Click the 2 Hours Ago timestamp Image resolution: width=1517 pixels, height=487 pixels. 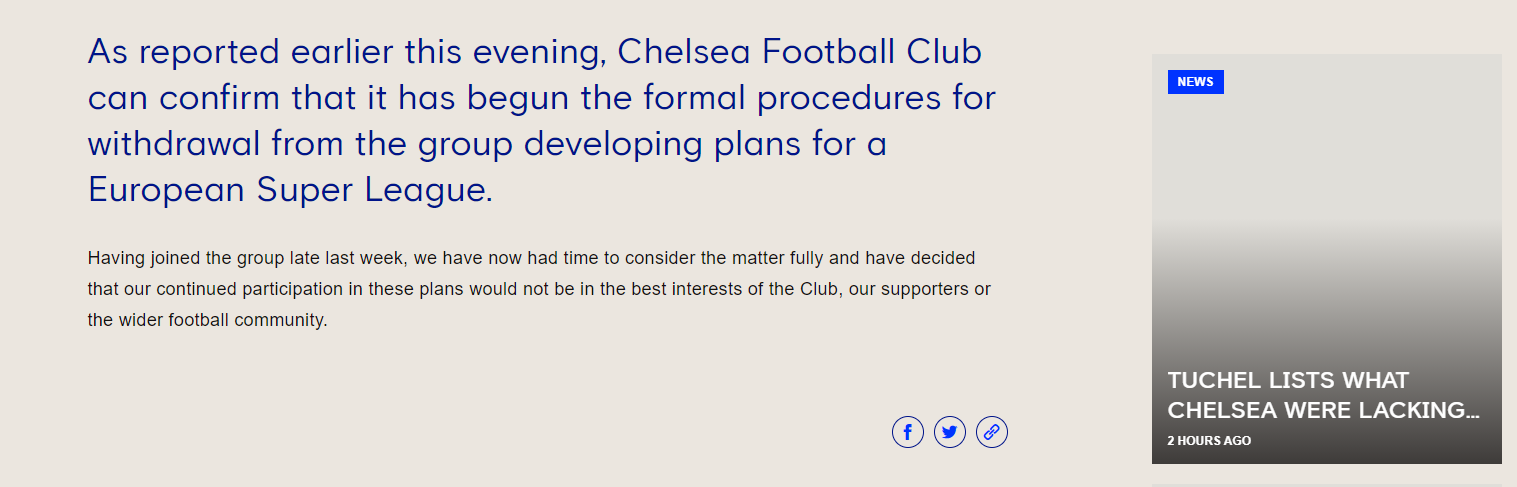pyautogui.click(x=1208, y=441)
